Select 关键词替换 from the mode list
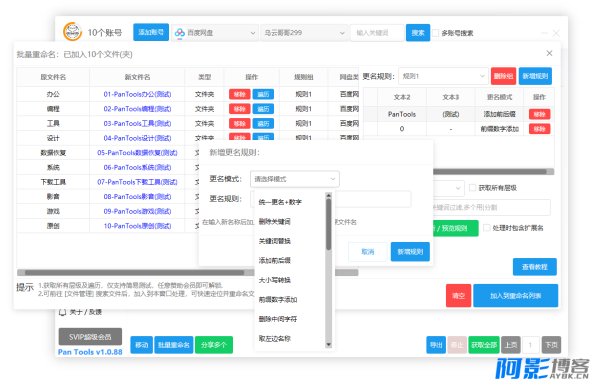This screenshot has height=380, width=591. point(275,241)
